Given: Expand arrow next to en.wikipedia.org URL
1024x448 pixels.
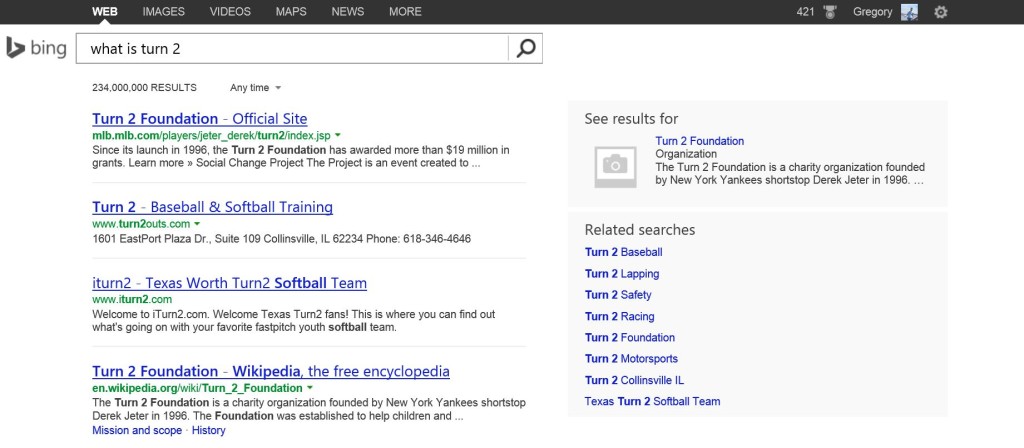Looking at the screenshot, I should coord(310,388).
